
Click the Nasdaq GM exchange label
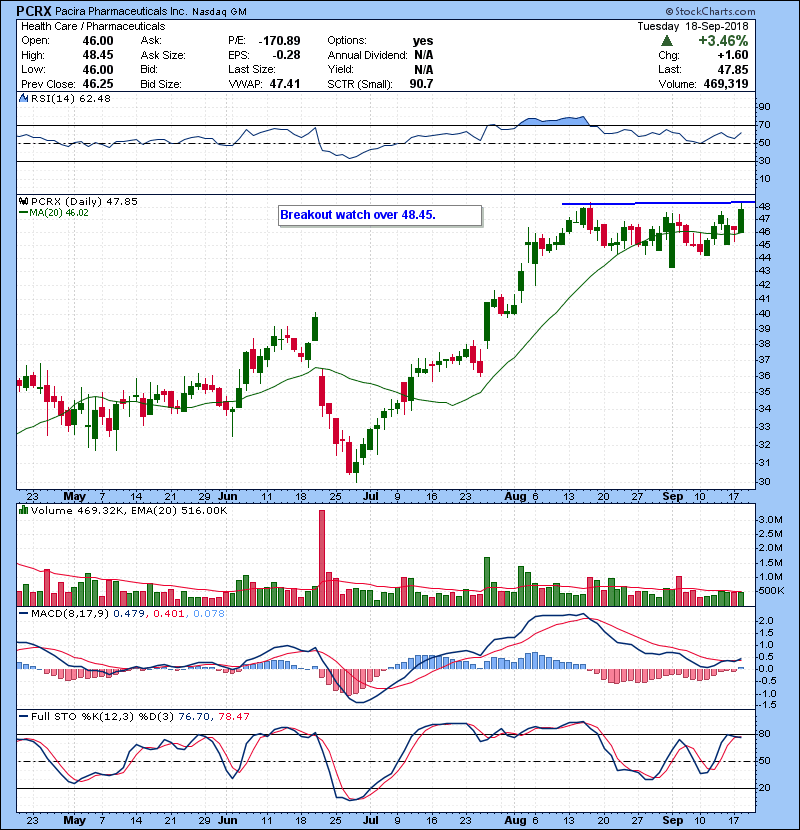(219, 11)
